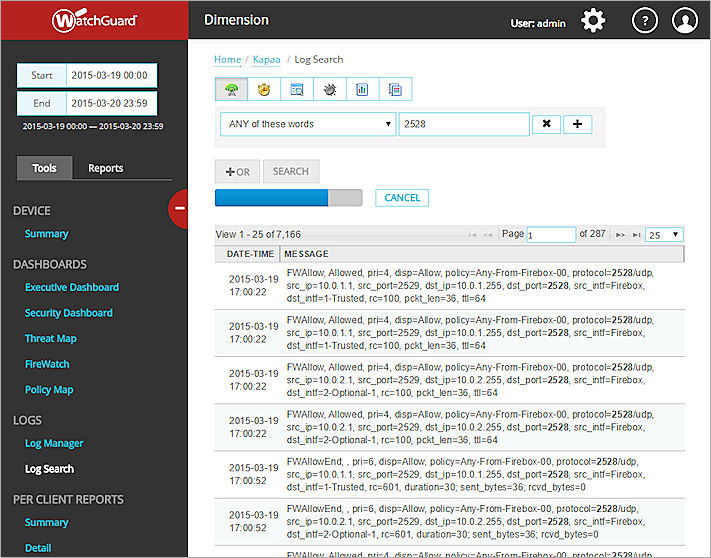Open settings via the gear icon
Screen dimensions: 711x558
(x=593, y=20)
